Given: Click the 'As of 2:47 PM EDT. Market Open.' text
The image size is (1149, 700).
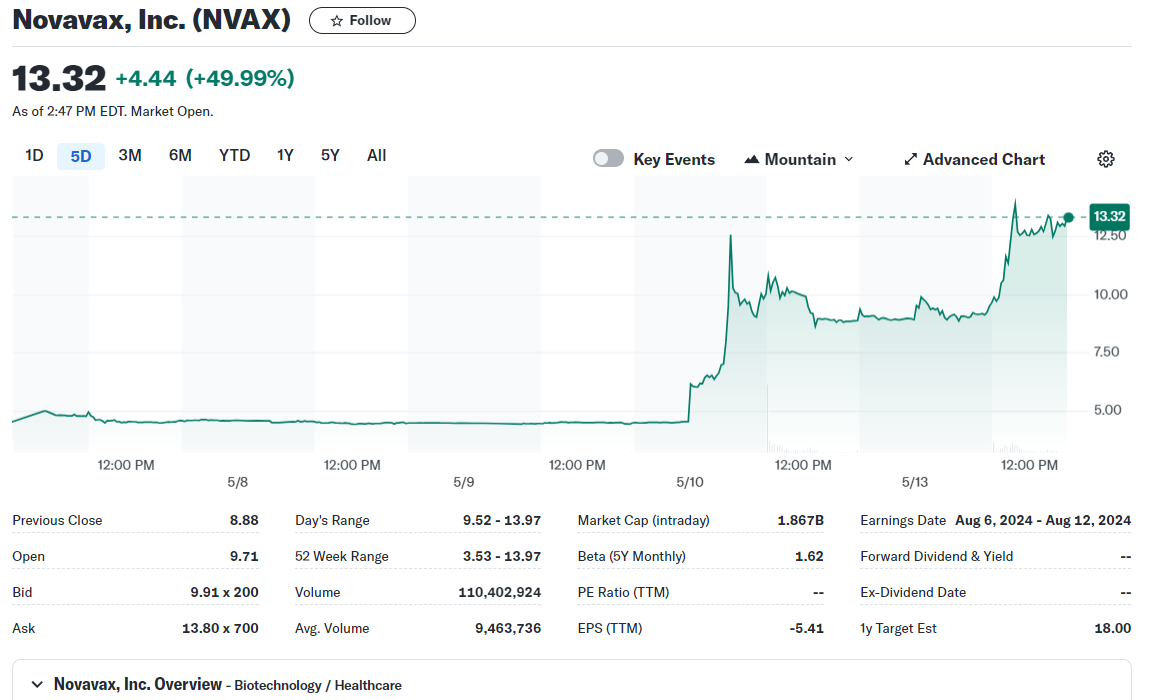Looking at the screenshot, I should coord(113,111).
